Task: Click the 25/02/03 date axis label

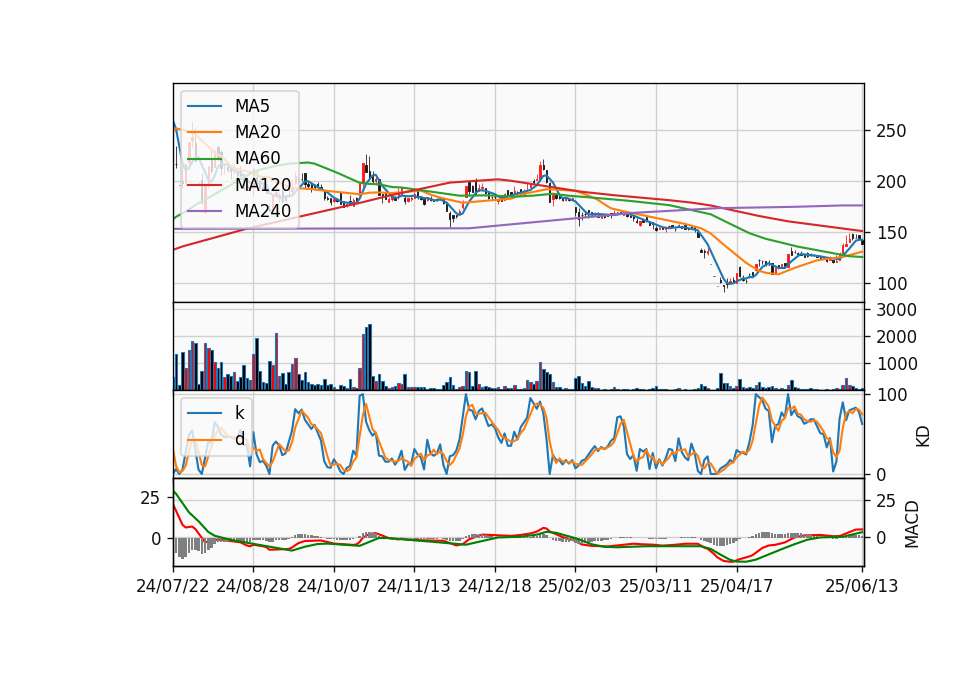Action: (575, 586)
